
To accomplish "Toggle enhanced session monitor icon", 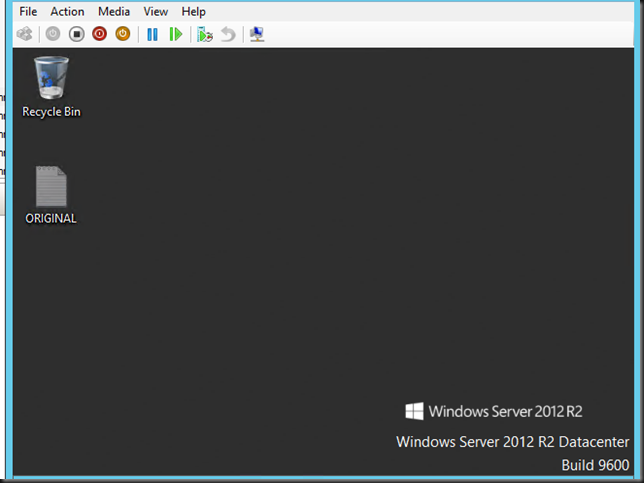I will [x=257, y=34].
